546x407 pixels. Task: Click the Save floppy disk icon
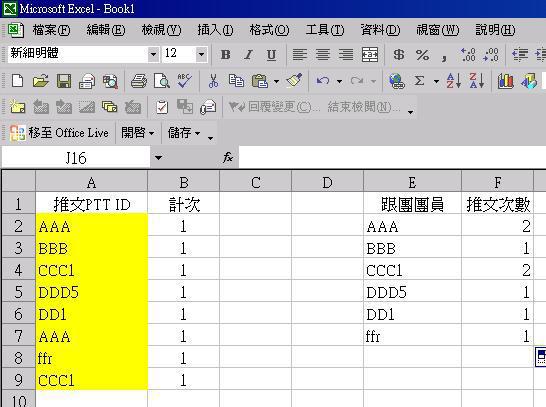click(x=64, y=81)
